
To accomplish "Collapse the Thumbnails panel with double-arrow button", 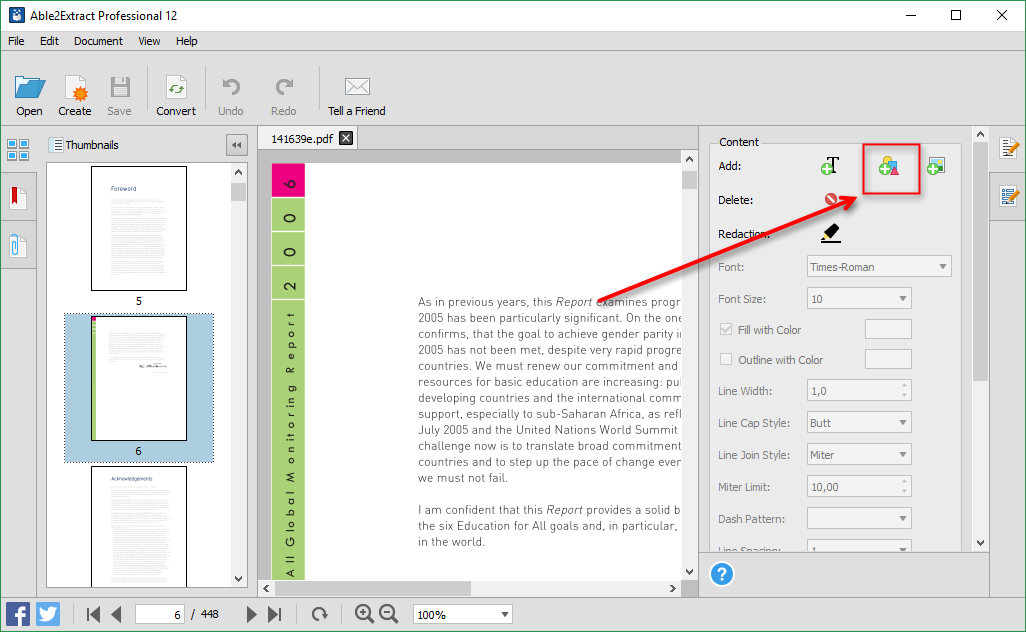I will pyautogui.click(x=237, y=145).
